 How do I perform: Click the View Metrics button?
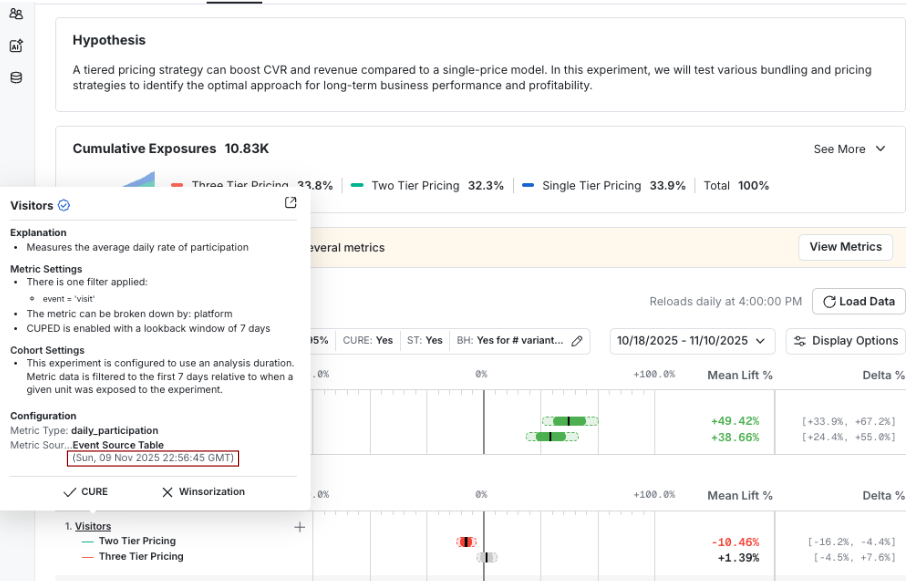pos(846,247)
